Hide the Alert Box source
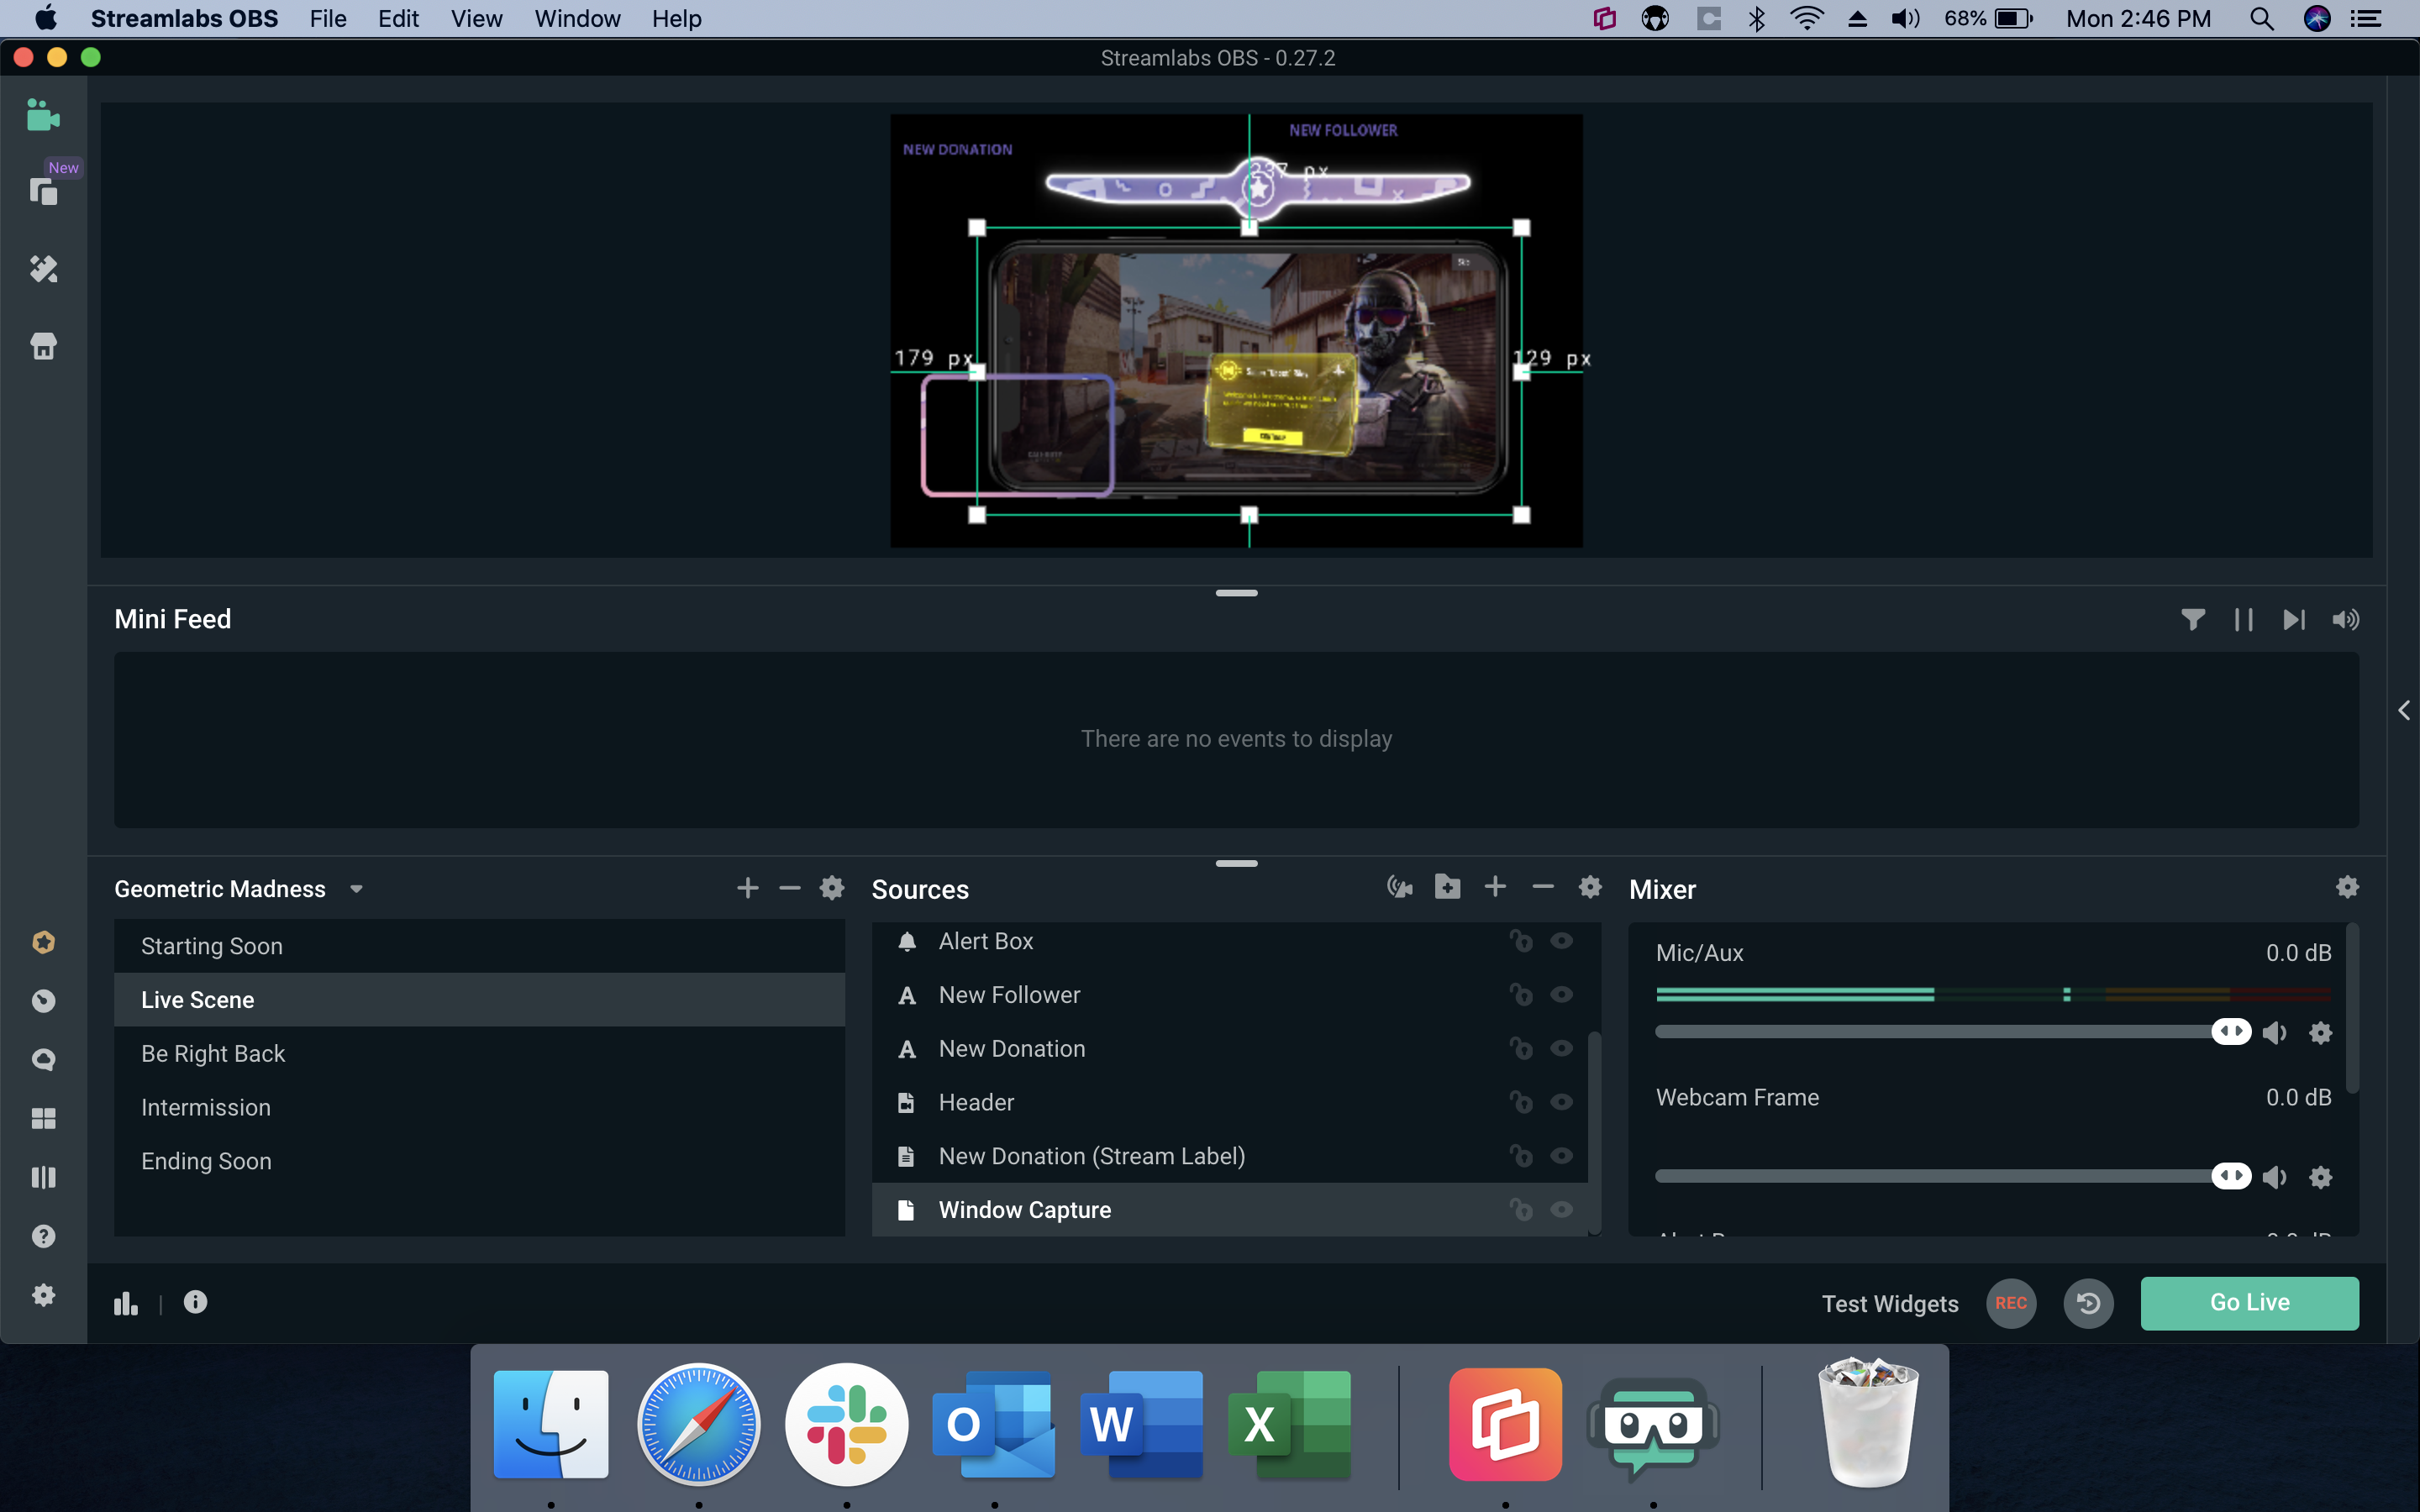 pos(1562,940)
